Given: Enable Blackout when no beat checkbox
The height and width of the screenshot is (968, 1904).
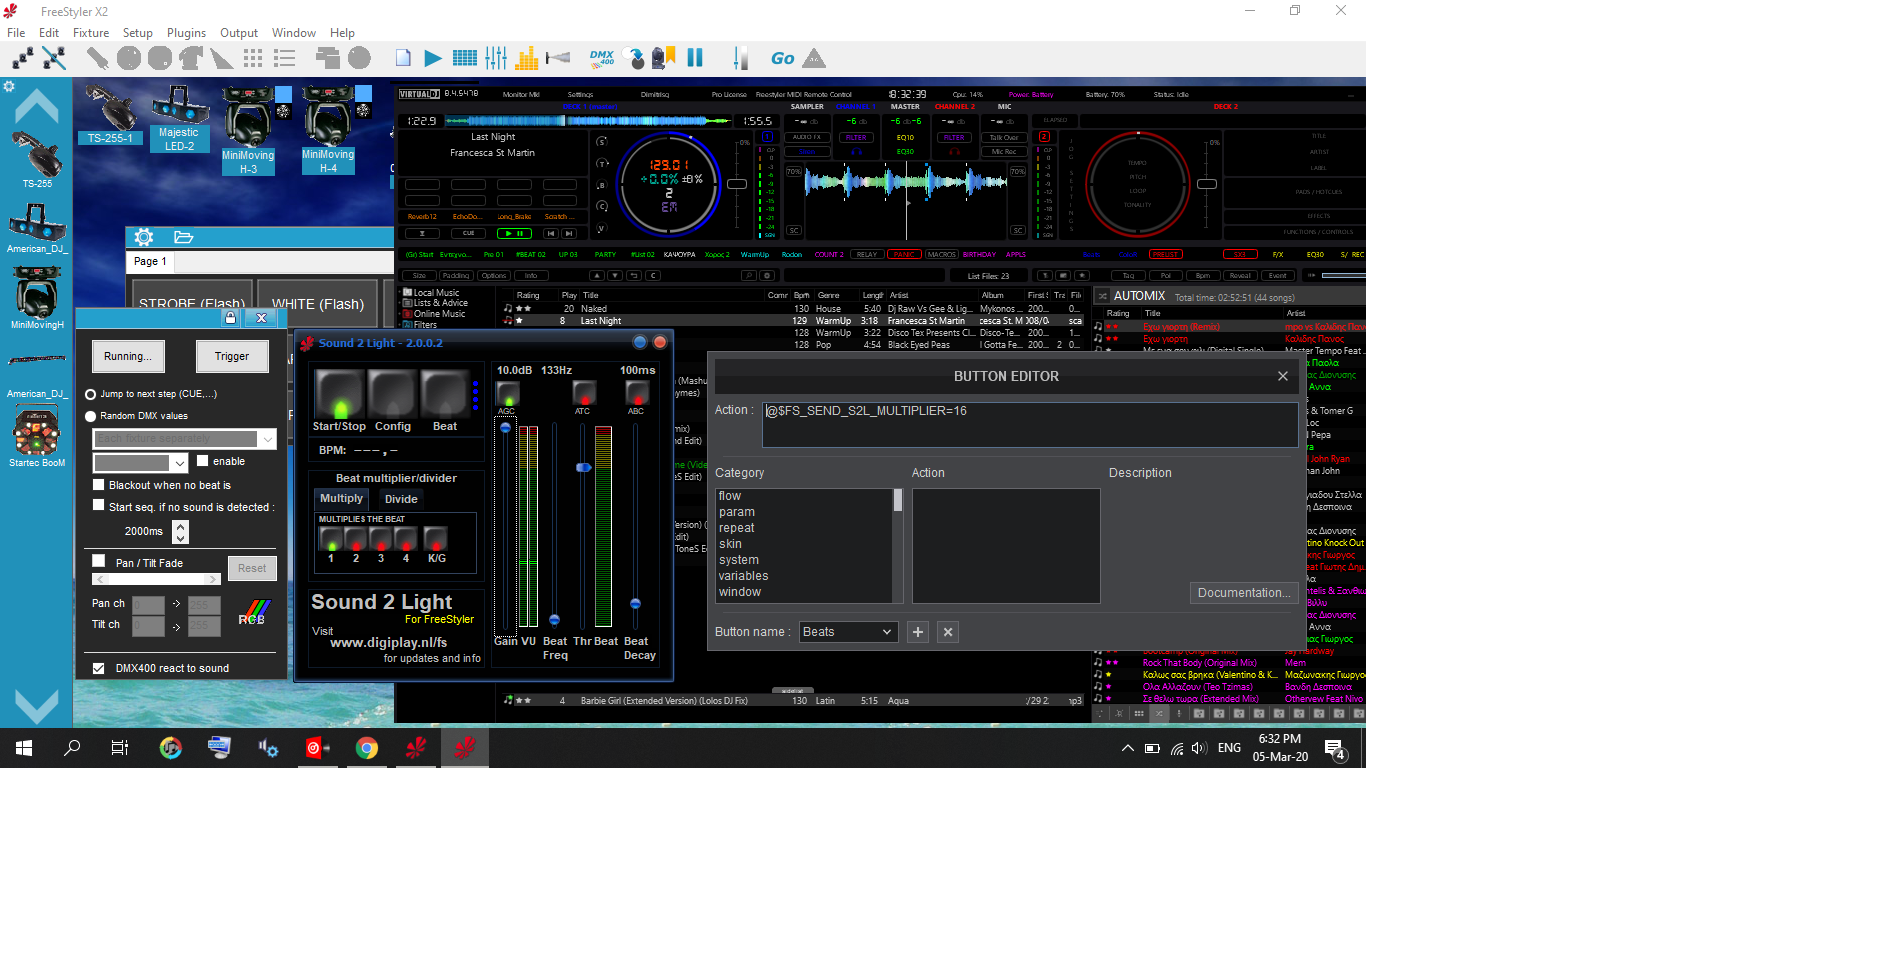Looking at the screenshot, I should pyautogui.click(x=98, y=484).
